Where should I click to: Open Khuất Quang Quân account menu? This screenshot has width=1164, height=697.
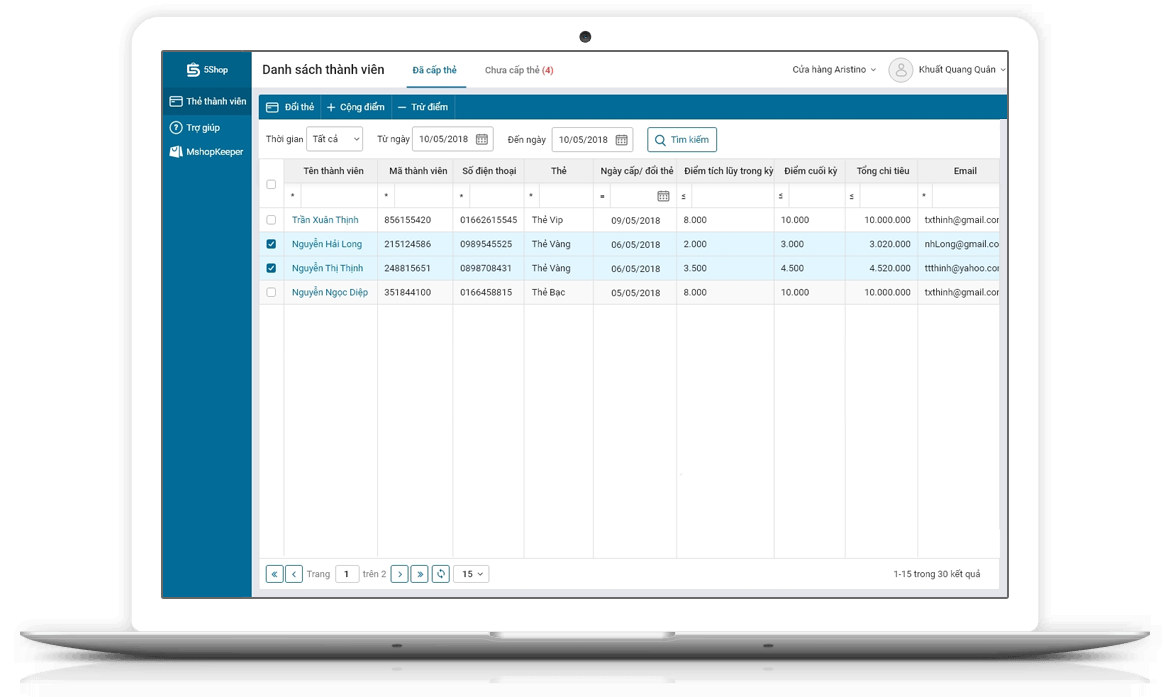[961, 69]
